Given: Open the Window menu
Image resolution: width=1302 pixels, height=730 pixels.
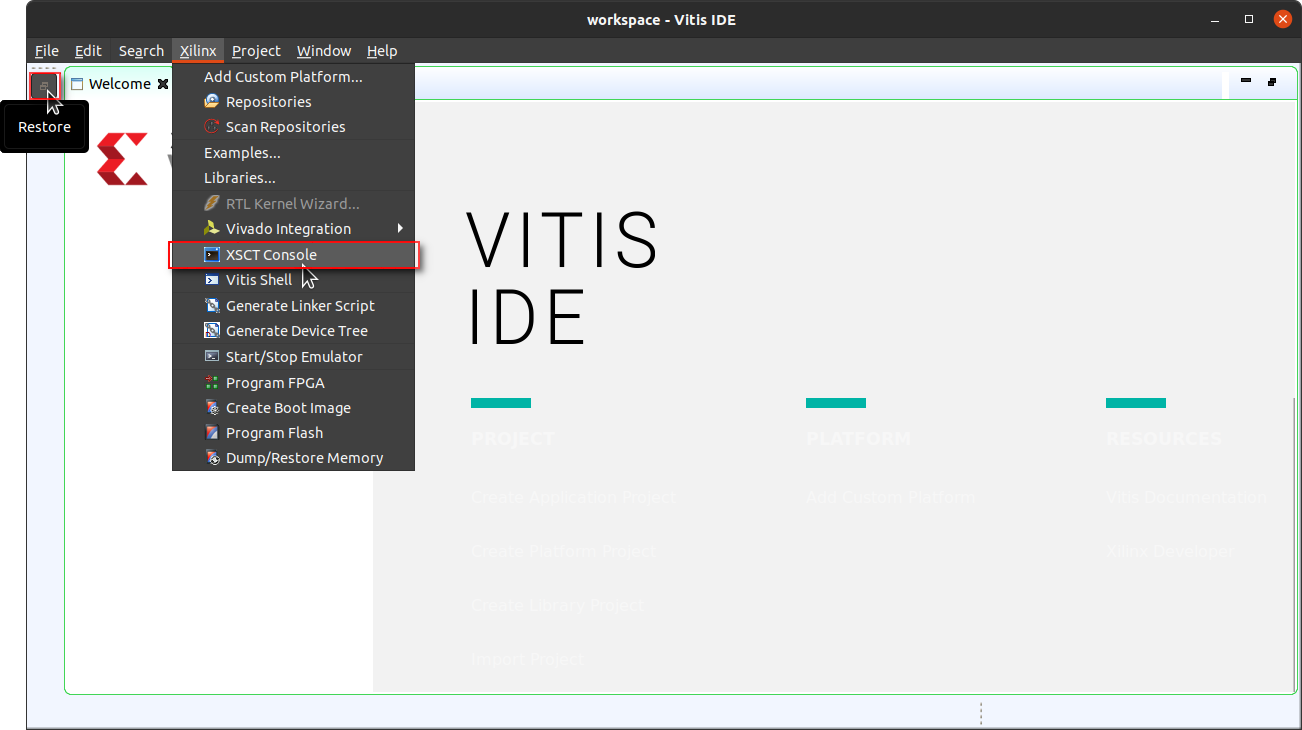Looking at the screenshot, I should coord(324,51).
